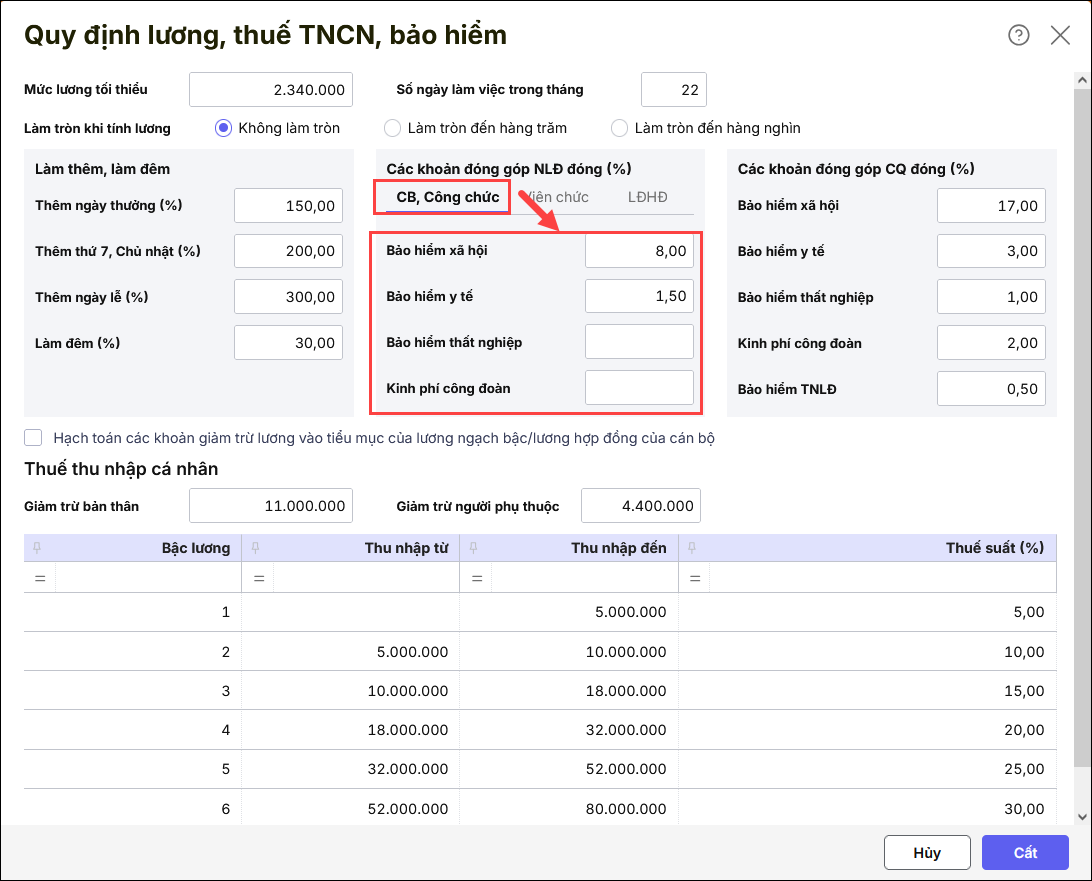1092x881 pixels.
Task: Pin the Thu nhập từ column
Action: point(255,547)
